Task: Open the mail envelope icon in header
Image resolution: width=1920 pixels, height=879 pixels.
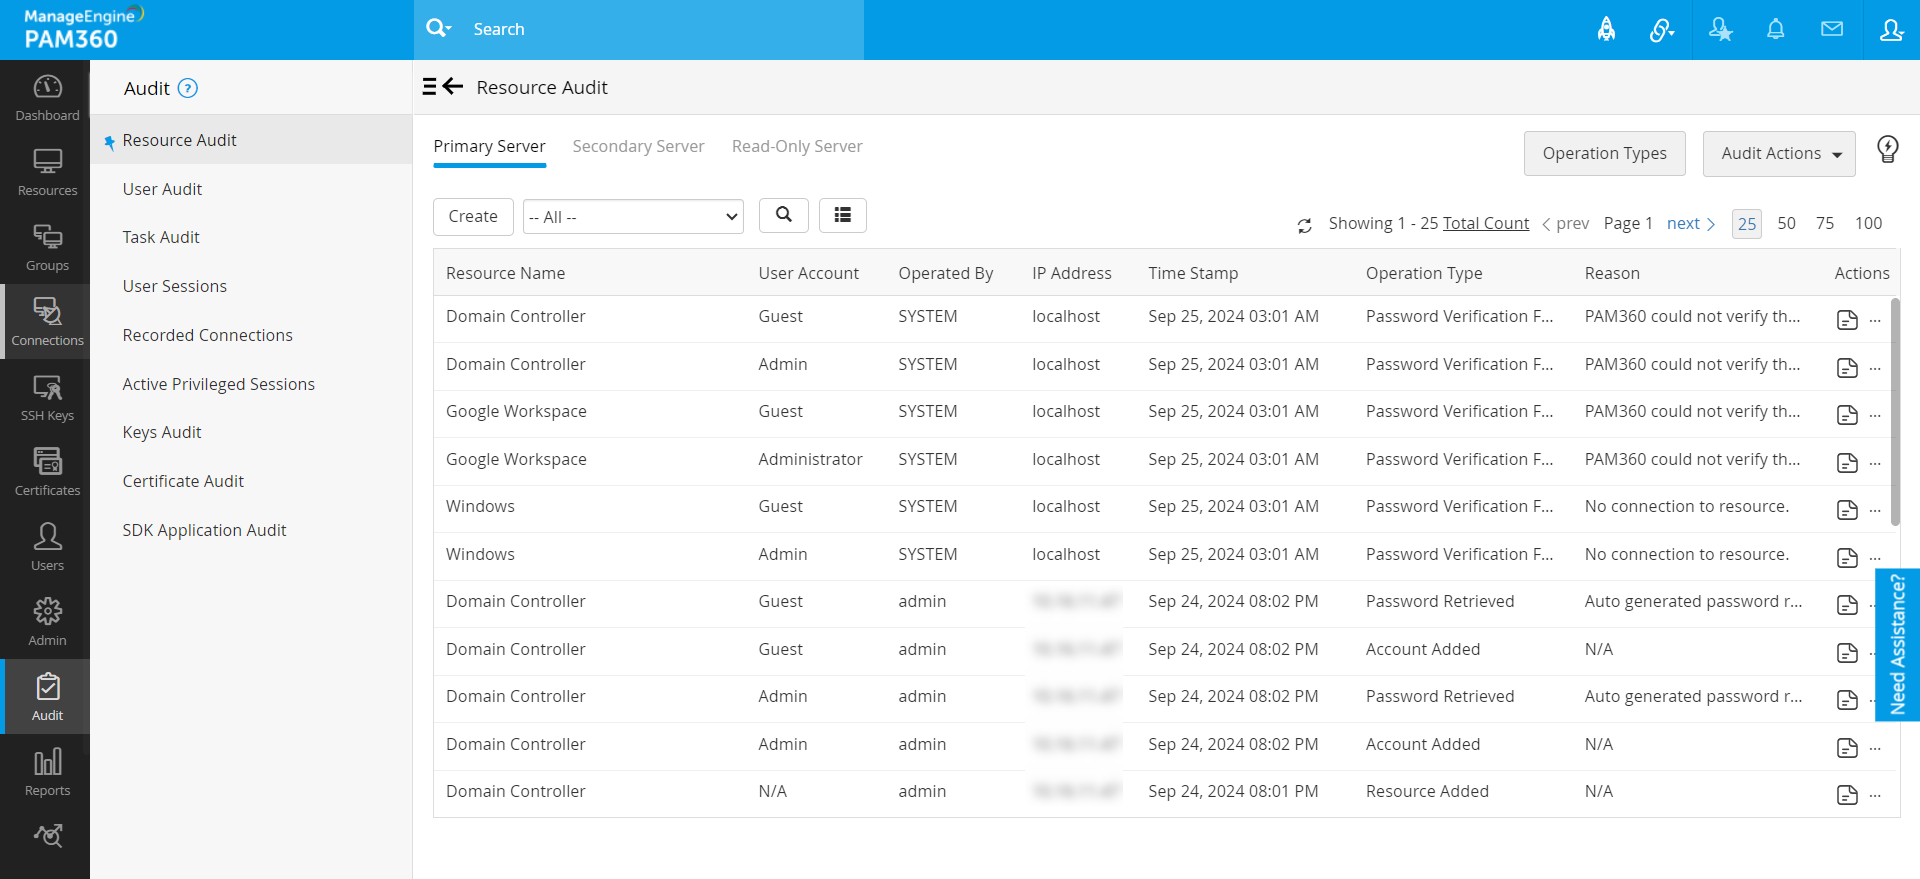Action: (x=1832, y=29)
